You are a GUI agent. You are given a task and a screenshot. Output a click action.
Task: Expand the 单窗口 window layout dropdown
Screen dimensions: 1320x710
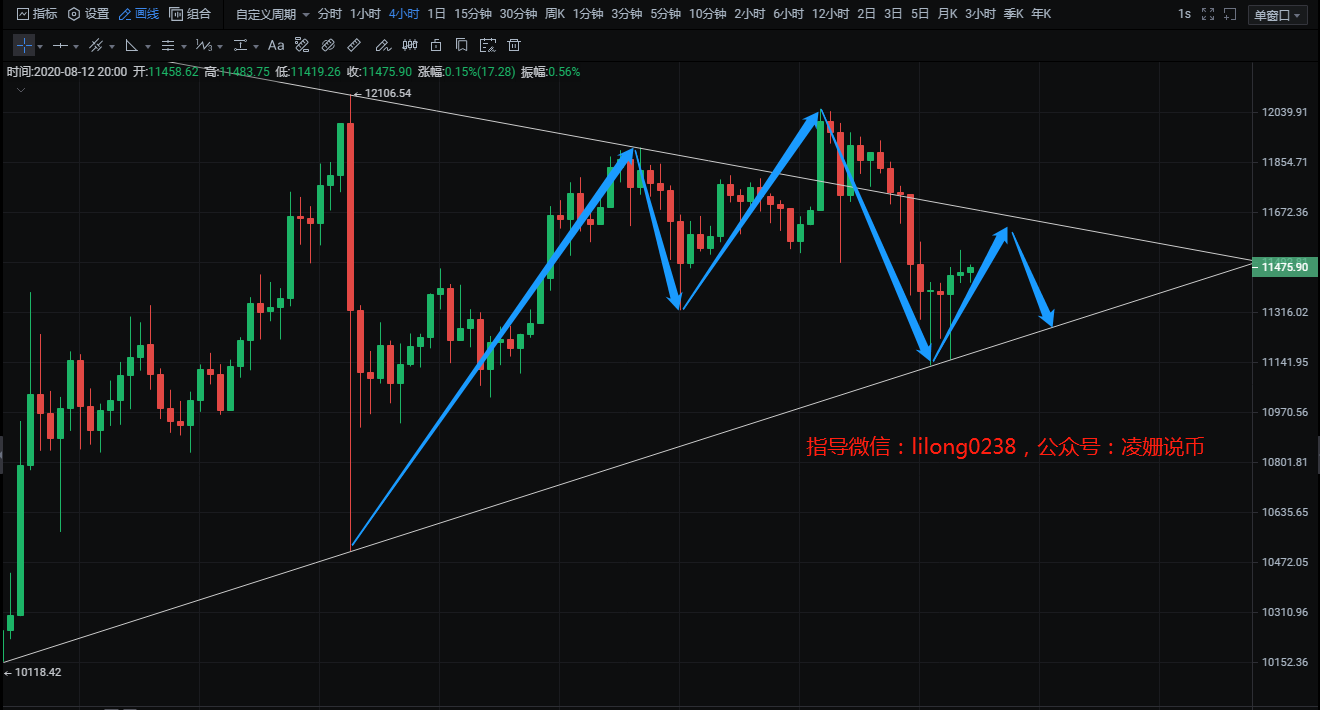pyautogui.click(x=1279, y=15)
